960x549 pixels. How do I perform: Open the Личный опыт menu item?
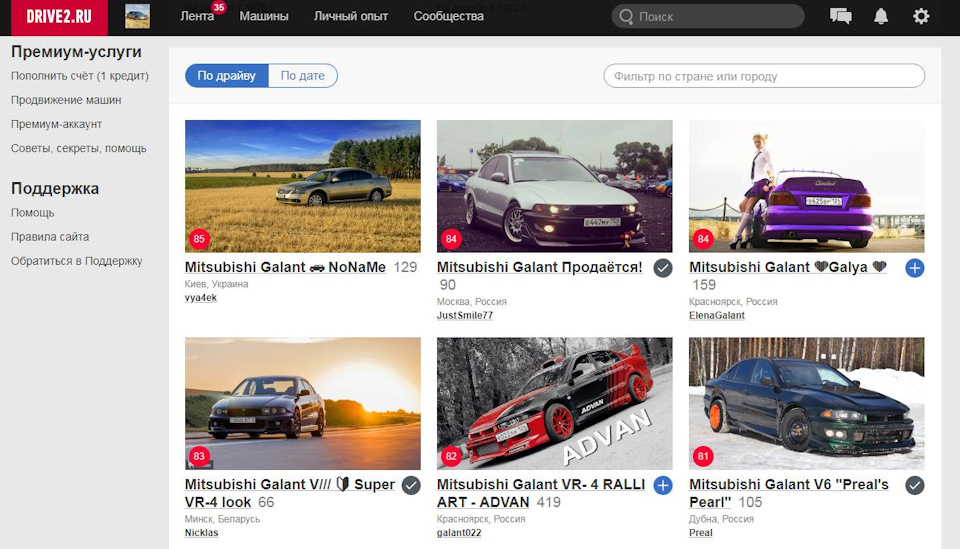click(351, 17)
